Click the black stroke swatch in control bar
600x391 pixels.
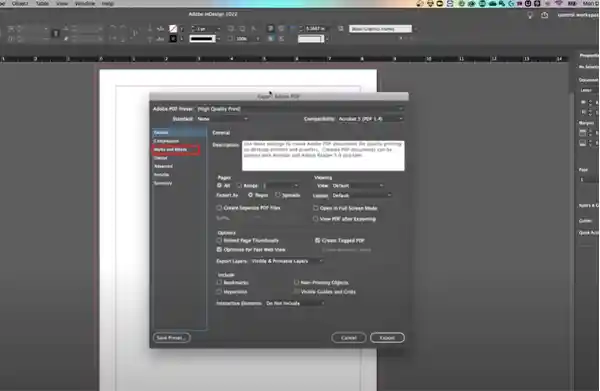coord(173,39)
